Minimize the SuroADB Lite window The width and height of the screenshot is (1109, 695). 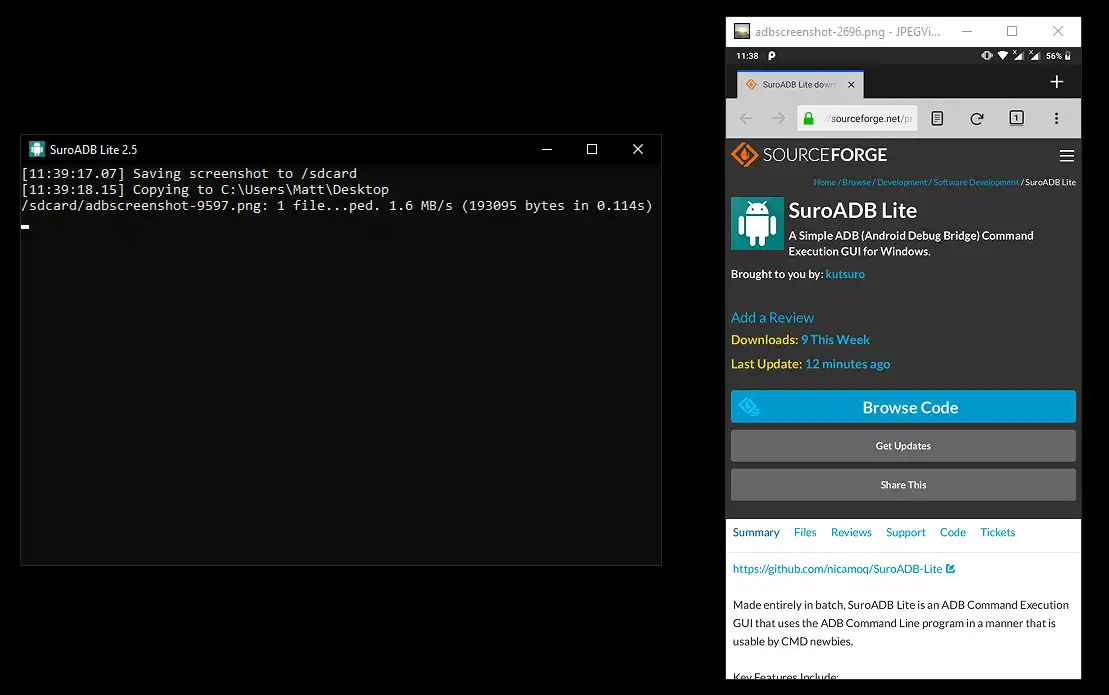(x=547, y=149)
